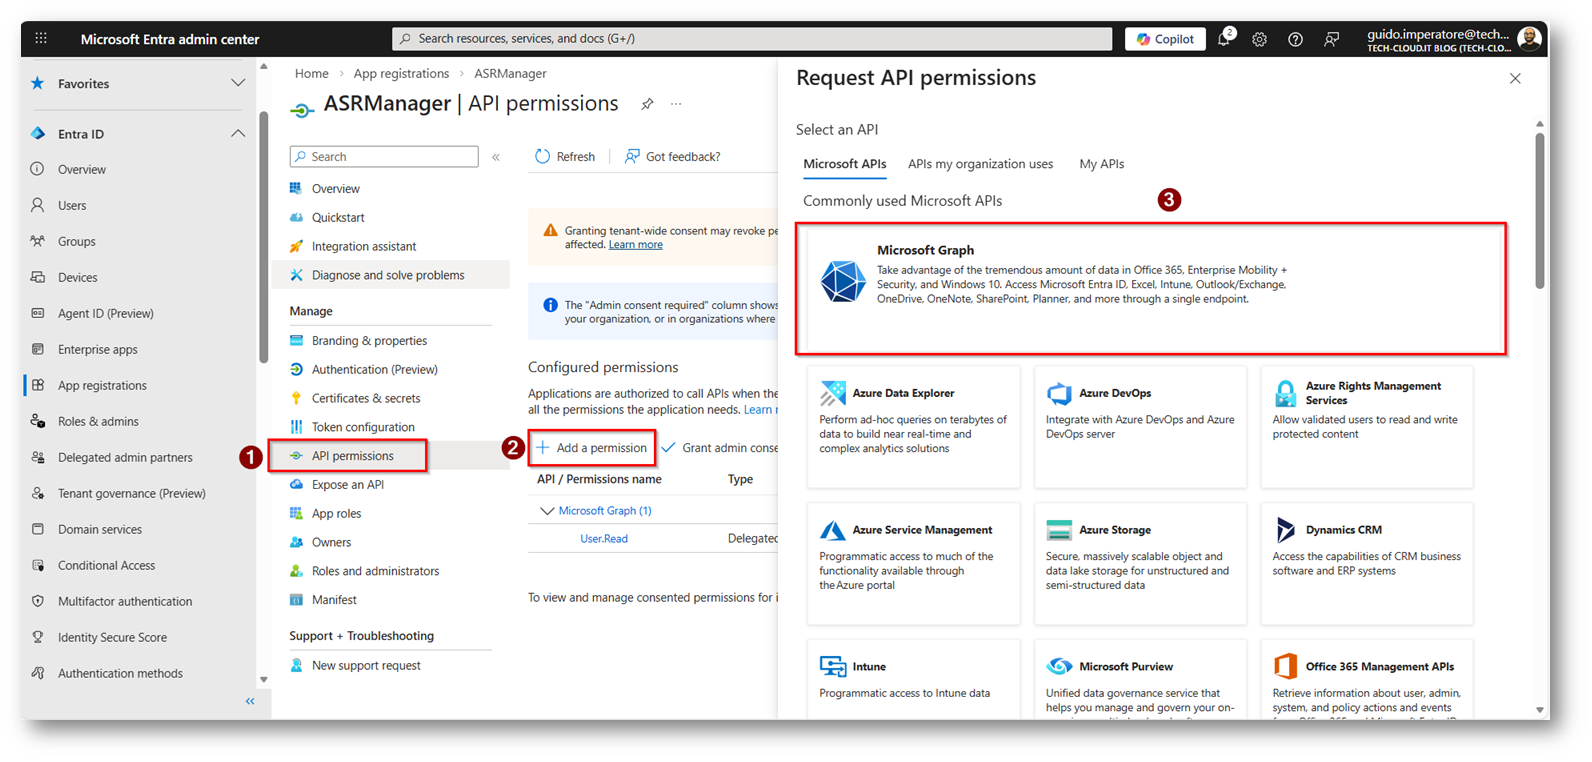This screenshot has width=1592, height=762.
Task: Open Authentication (Preview) item
Action: 374,369
